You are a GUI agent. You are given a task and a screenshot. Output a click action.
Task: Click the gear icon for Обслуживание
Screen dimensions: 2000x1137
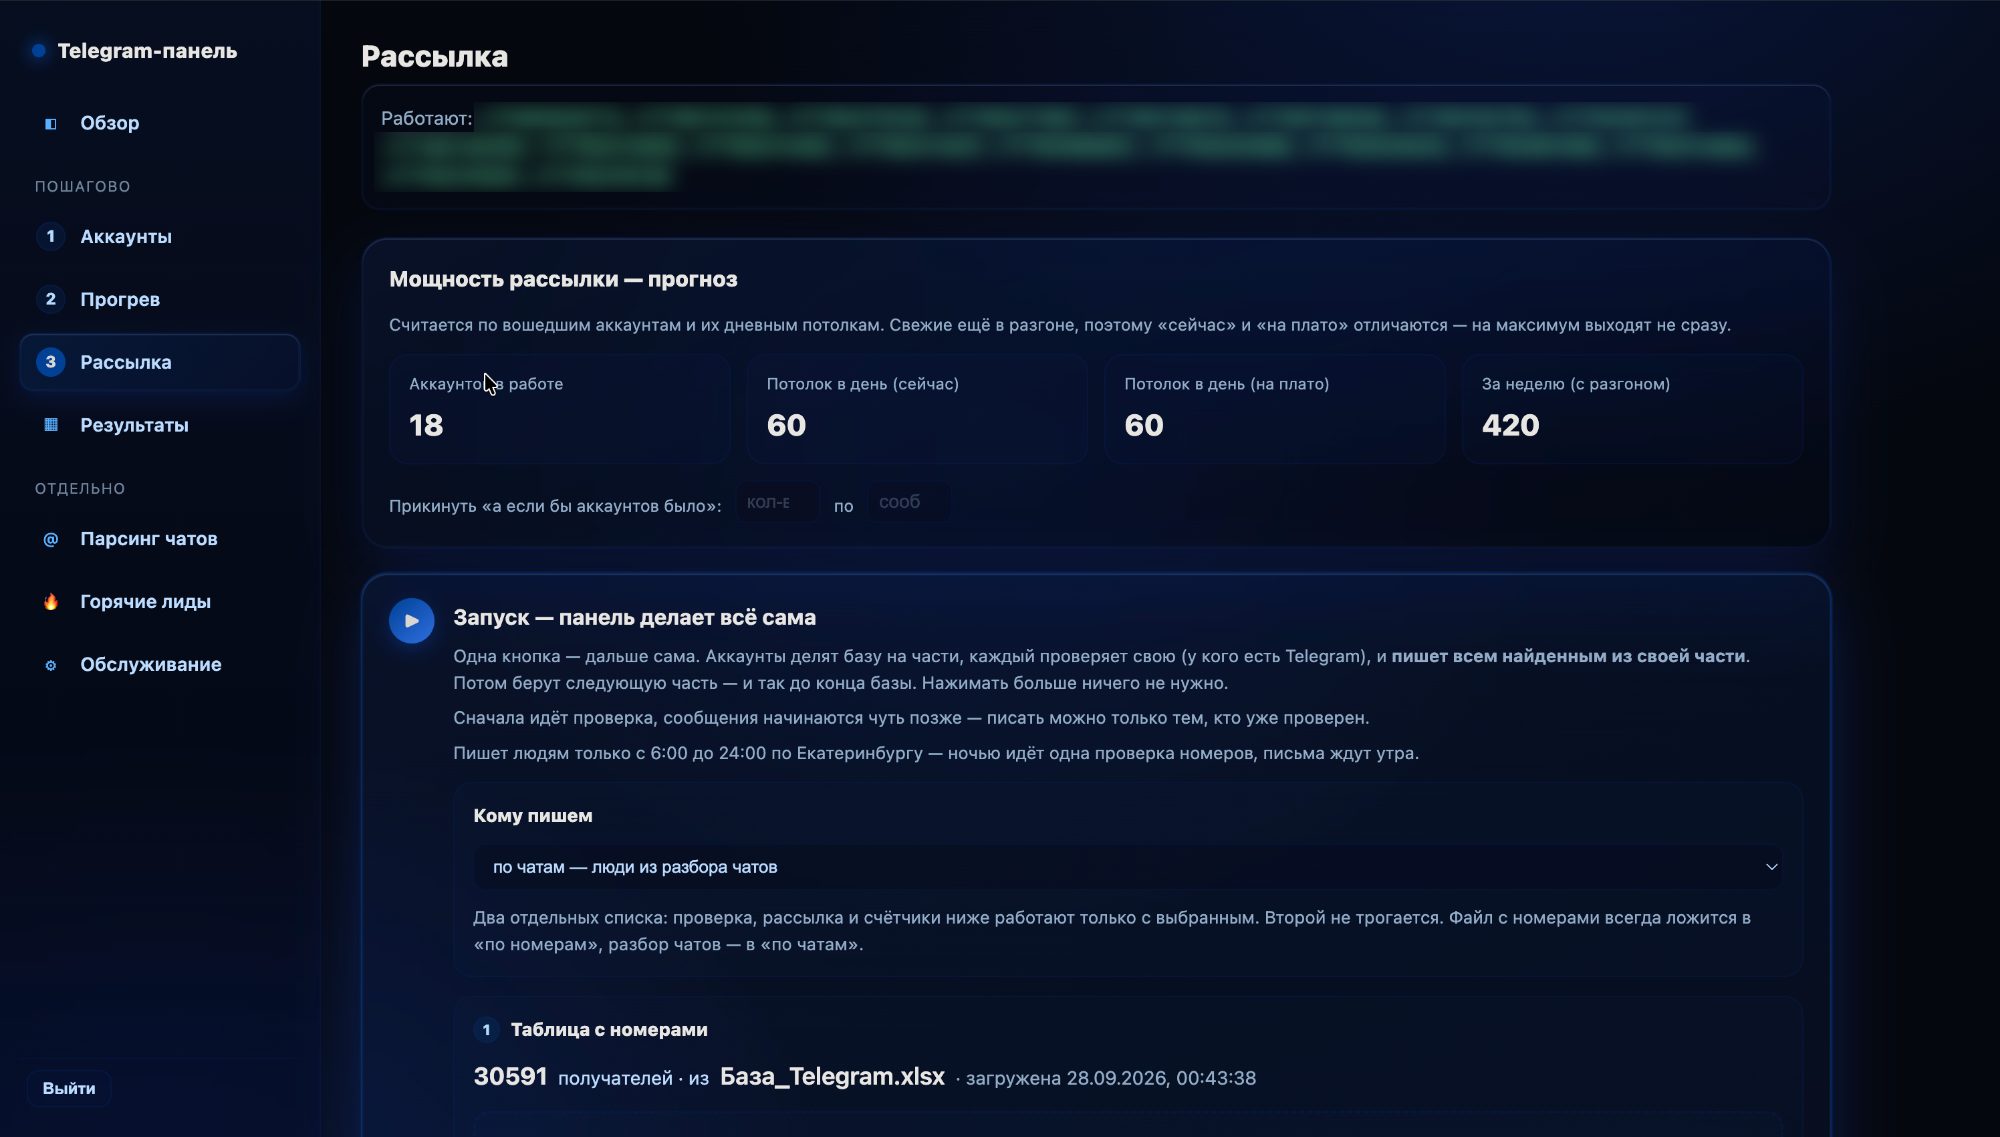(51, 665)
